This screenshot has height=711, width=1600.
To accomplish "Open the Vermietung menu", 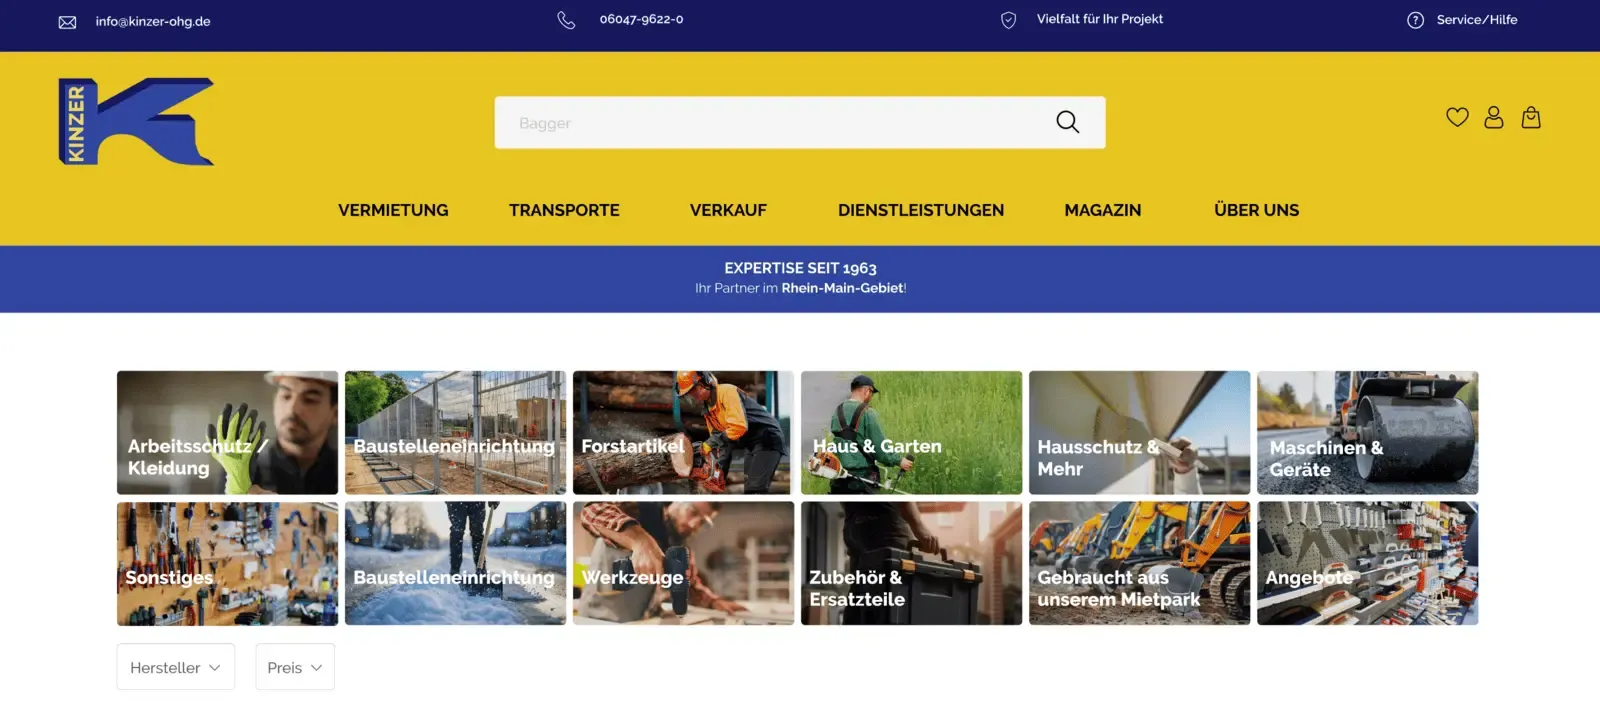I will [x=393, y=210].
